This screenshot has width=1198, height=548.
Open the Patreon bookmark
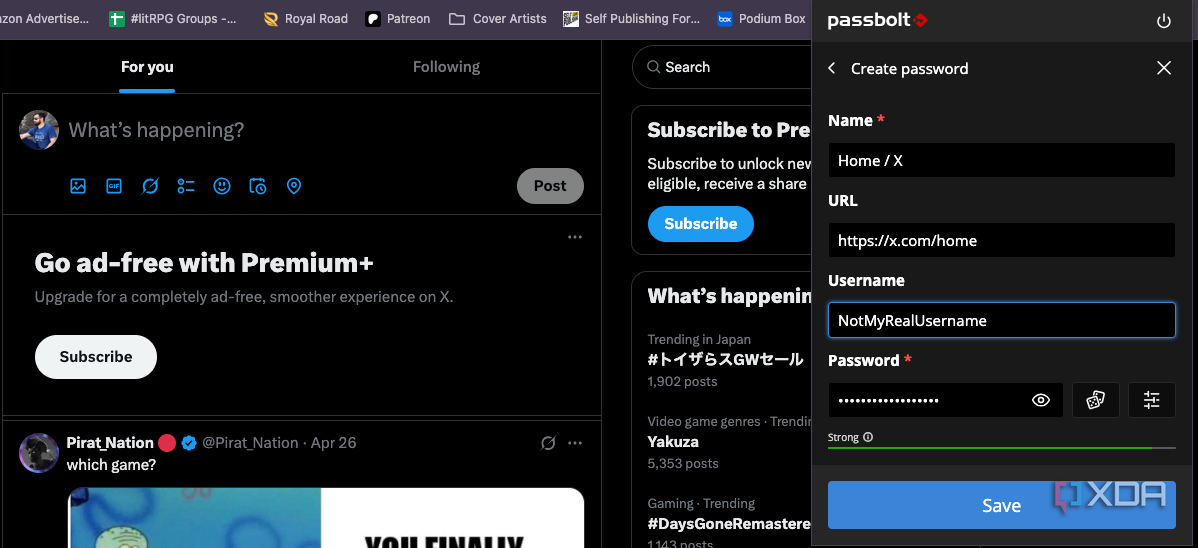(x=397, y=18)
